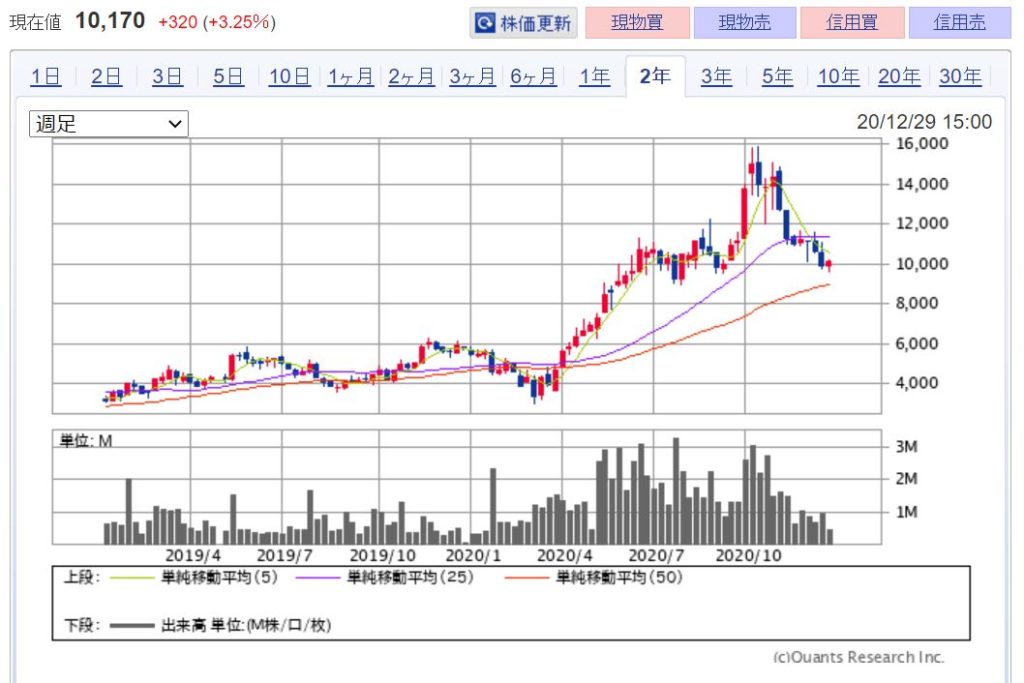Image resolution: width=1024 pixels, height=683 pixels.
Task: Select the 5年 period tab
Action: [x=777, y=77]
